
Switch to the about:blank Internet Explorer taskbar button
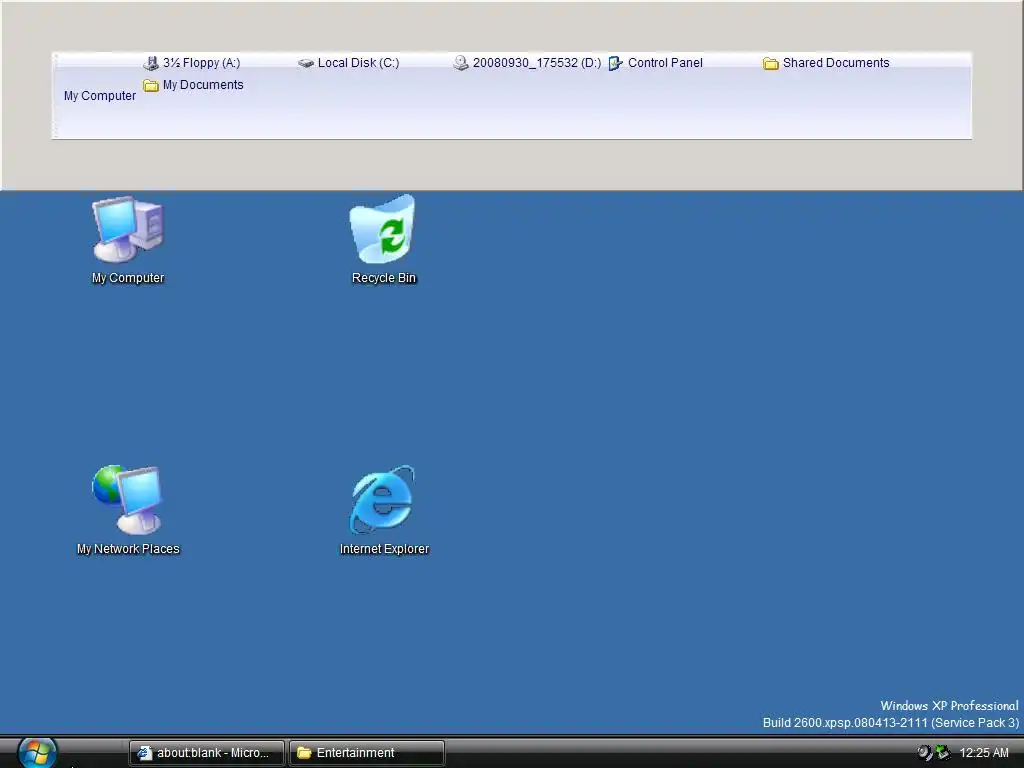click(206, 752)
